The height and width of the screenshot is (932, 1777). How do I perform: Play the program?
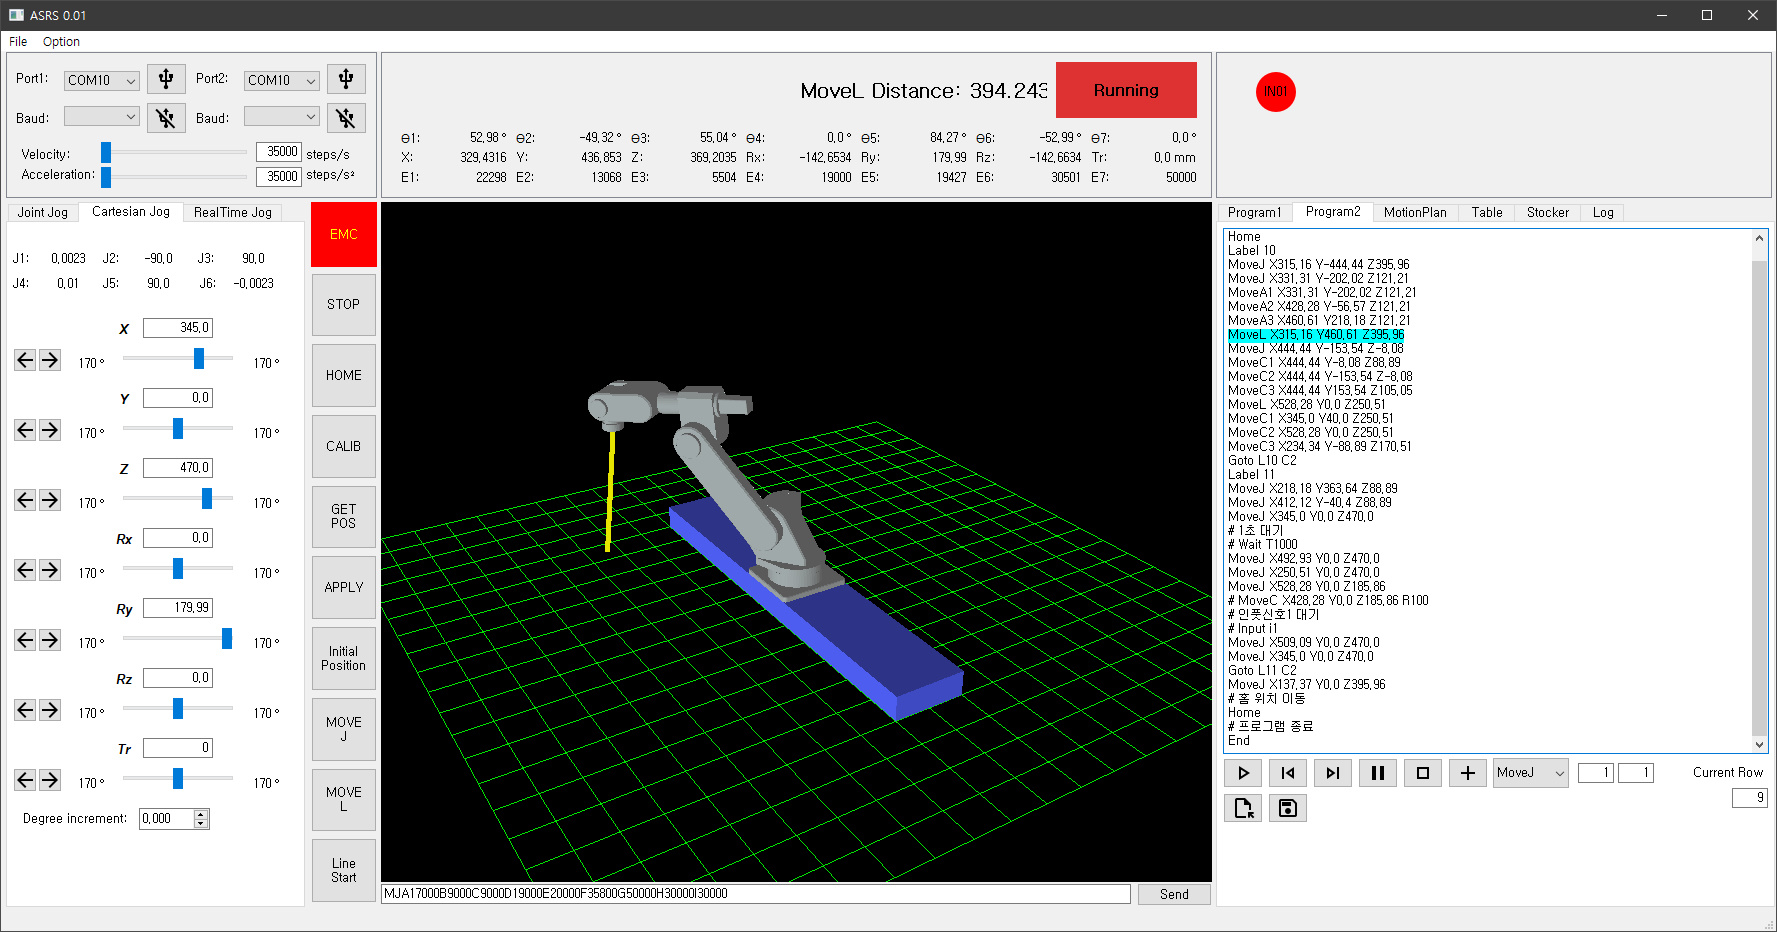tap(1243, 773)
